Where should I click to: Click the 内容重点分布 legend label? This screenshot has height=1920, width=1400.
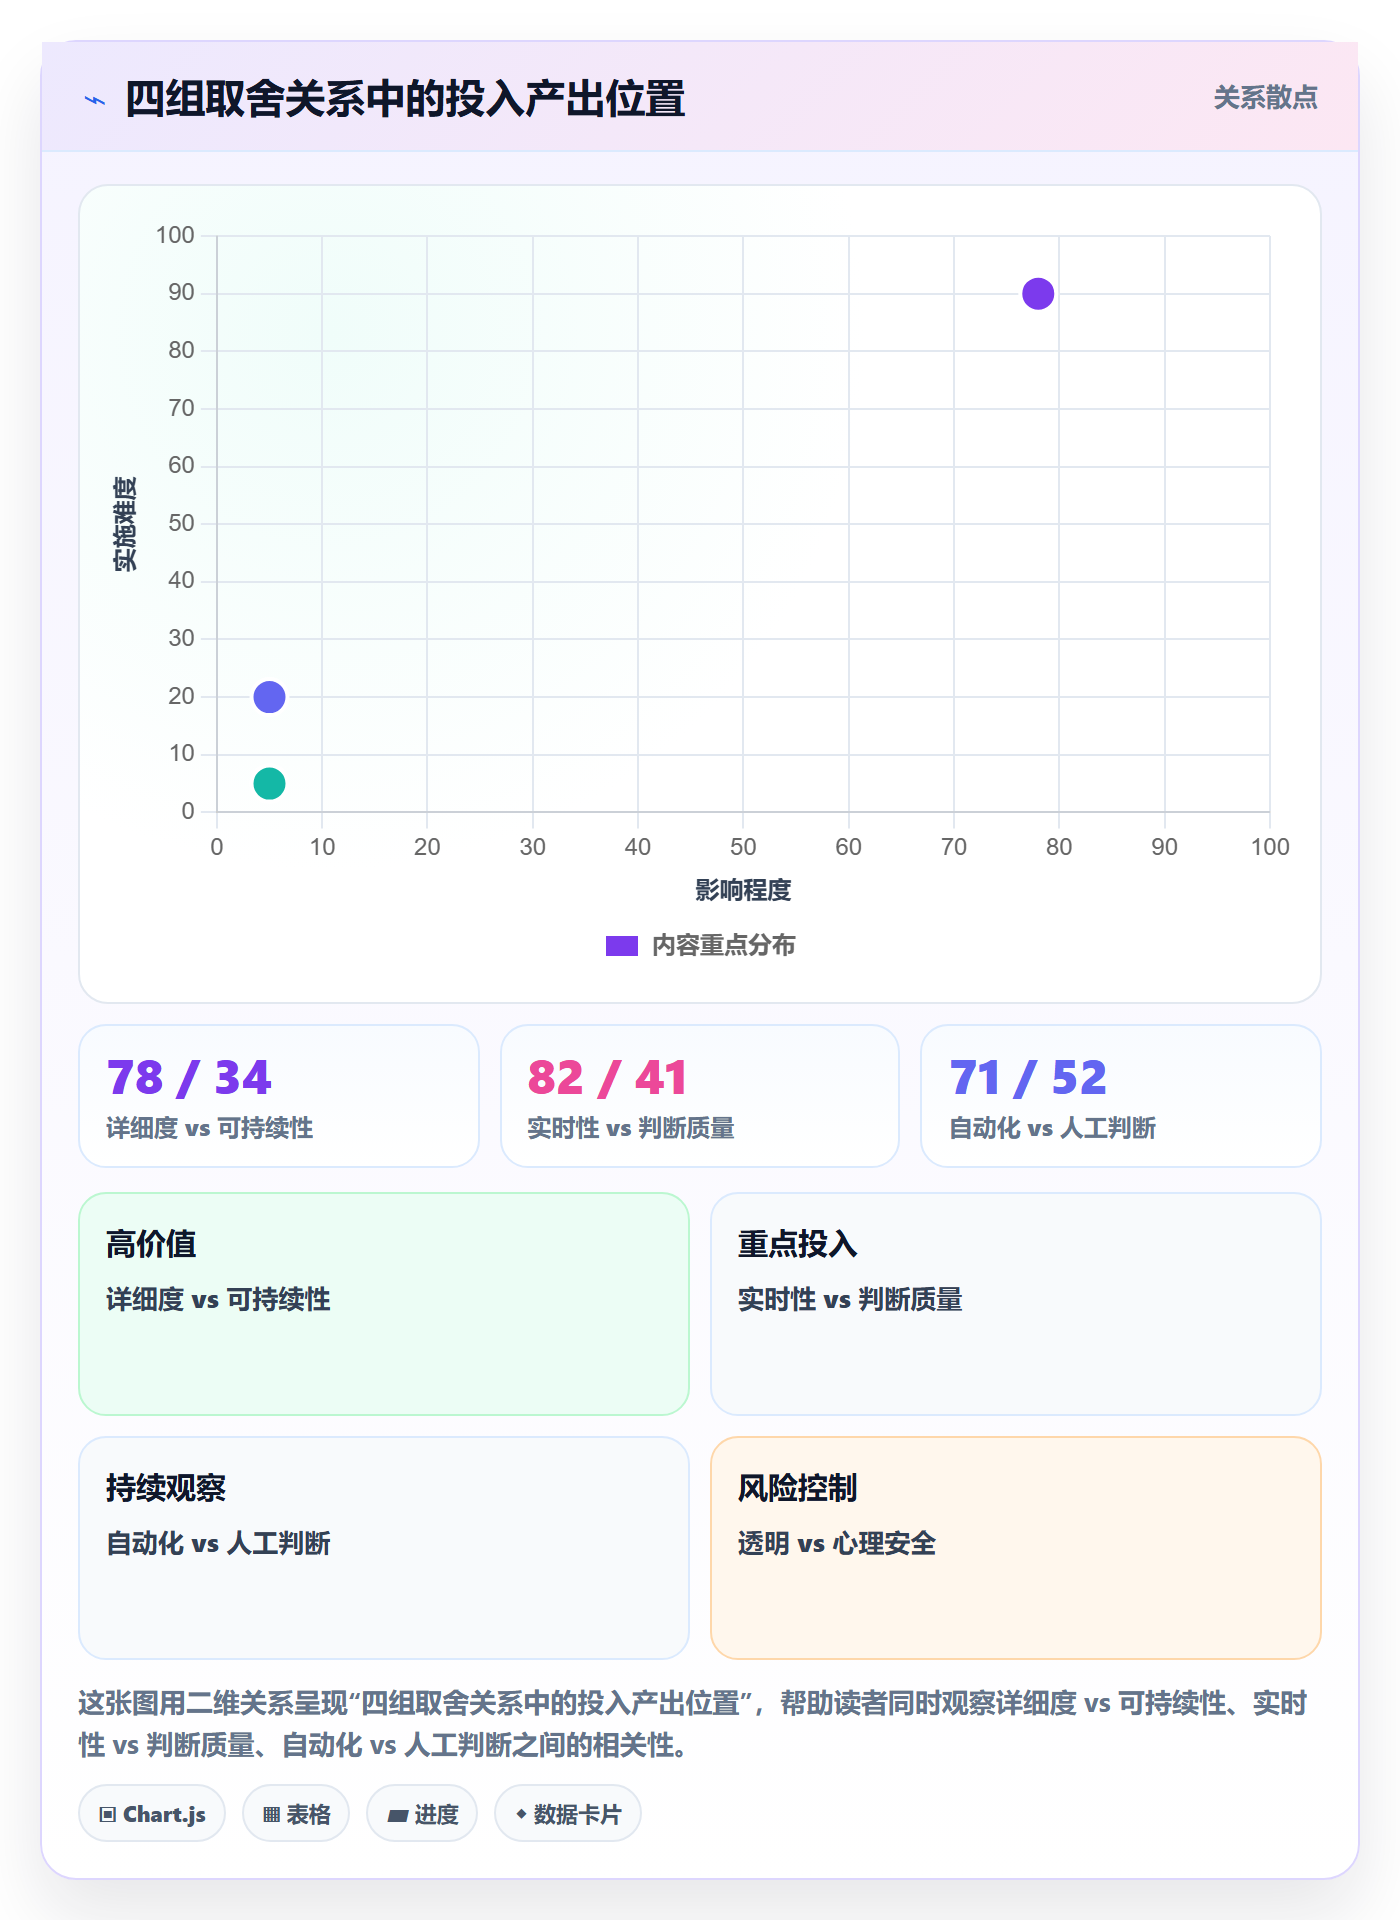tap(723, 946)
